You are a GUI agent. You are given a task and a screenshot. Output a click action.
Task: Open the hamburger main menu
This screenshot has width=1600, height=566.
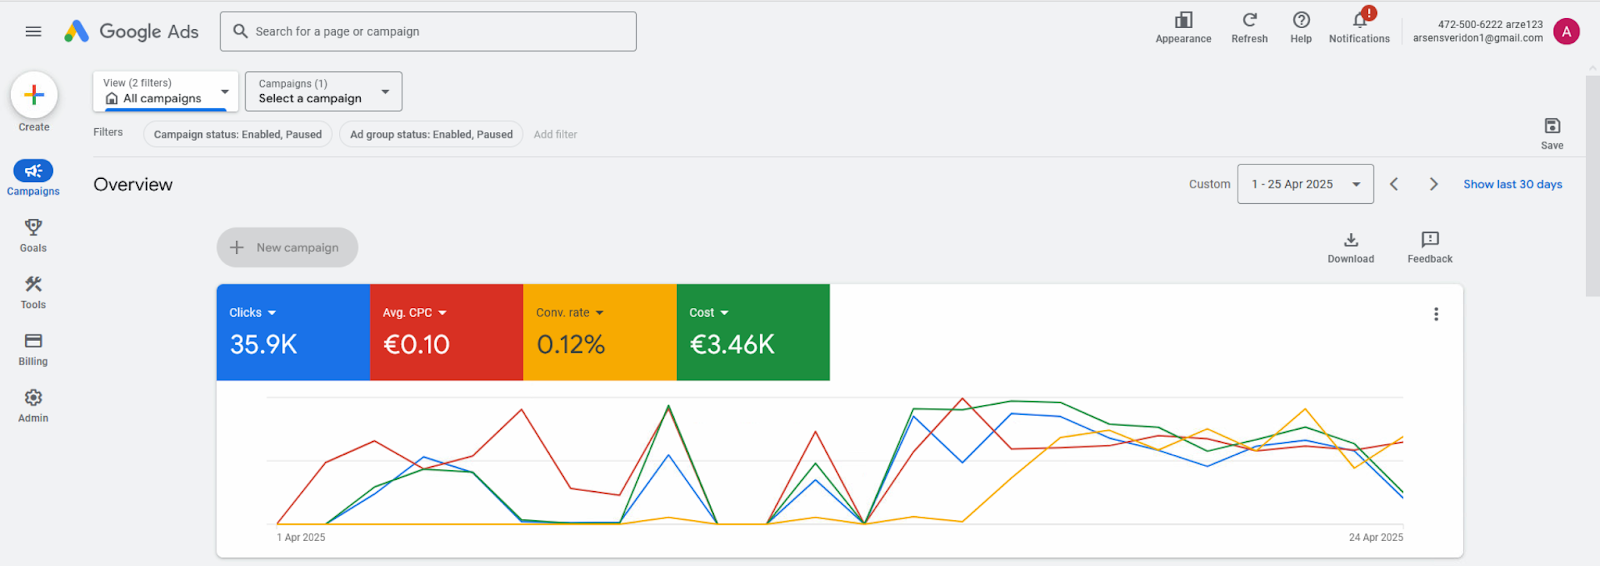point(33,31)
